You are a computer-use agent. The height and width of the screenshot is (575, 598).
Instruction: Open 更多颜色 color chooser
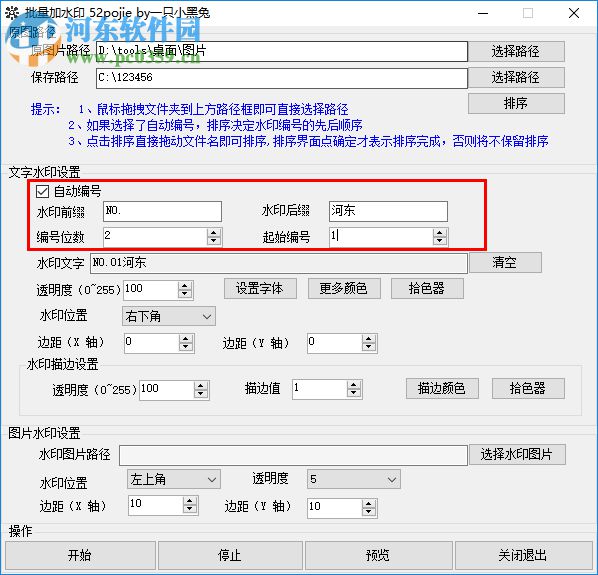[x=344, y=289]
